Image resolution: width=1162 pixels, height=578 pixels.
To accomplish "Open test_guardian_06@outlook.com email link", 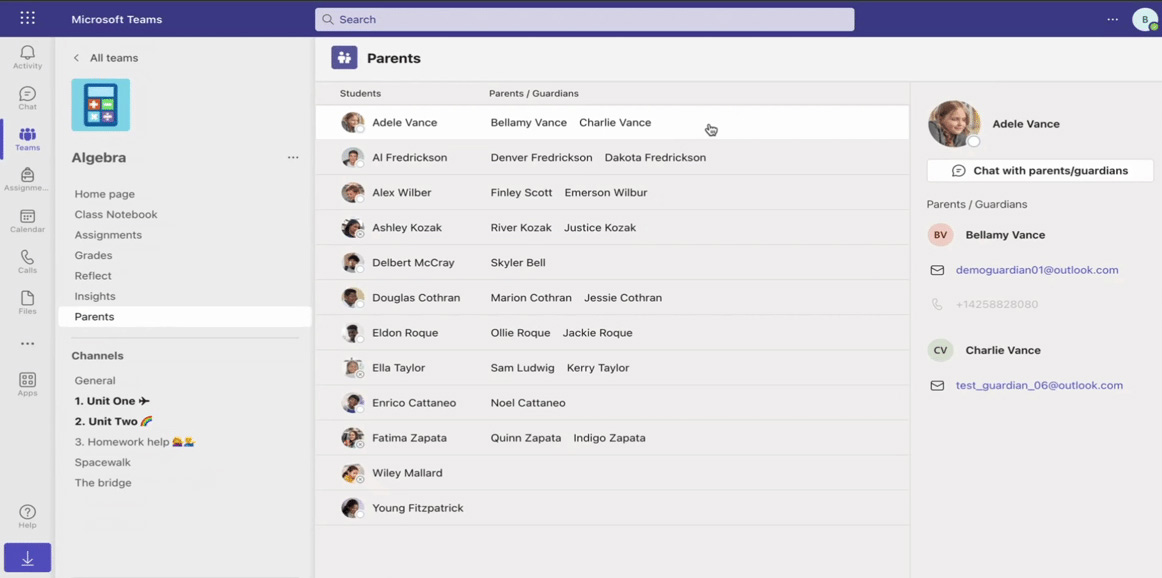I will coord(1039,385).
